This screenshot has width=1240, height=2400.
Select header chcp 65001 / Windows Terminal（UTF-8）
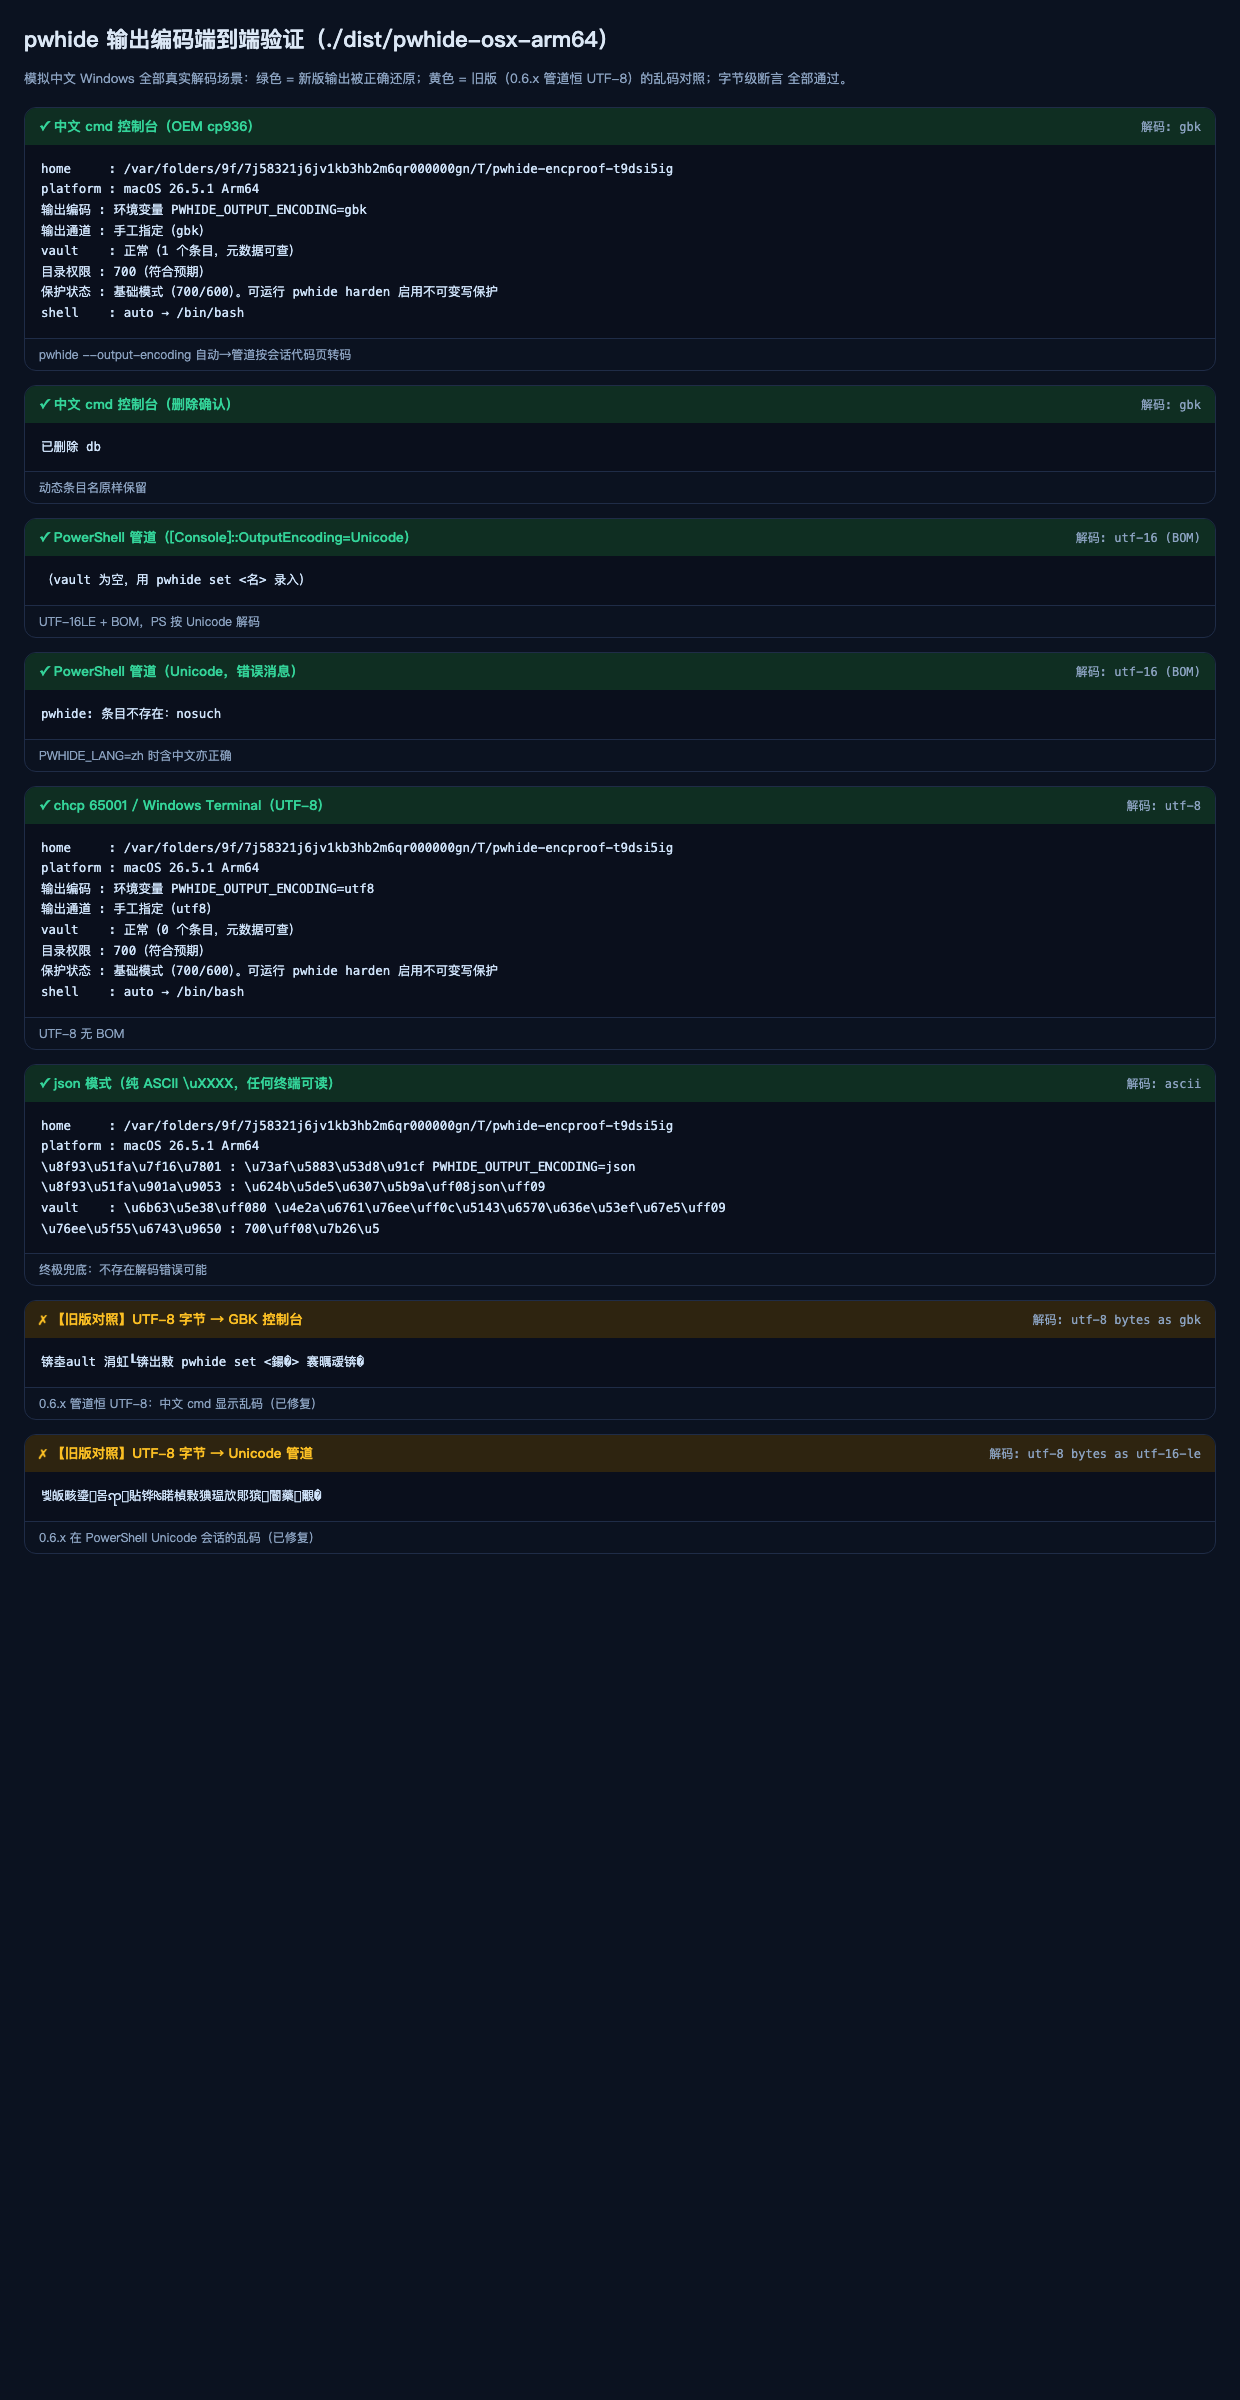coord(191,805)
